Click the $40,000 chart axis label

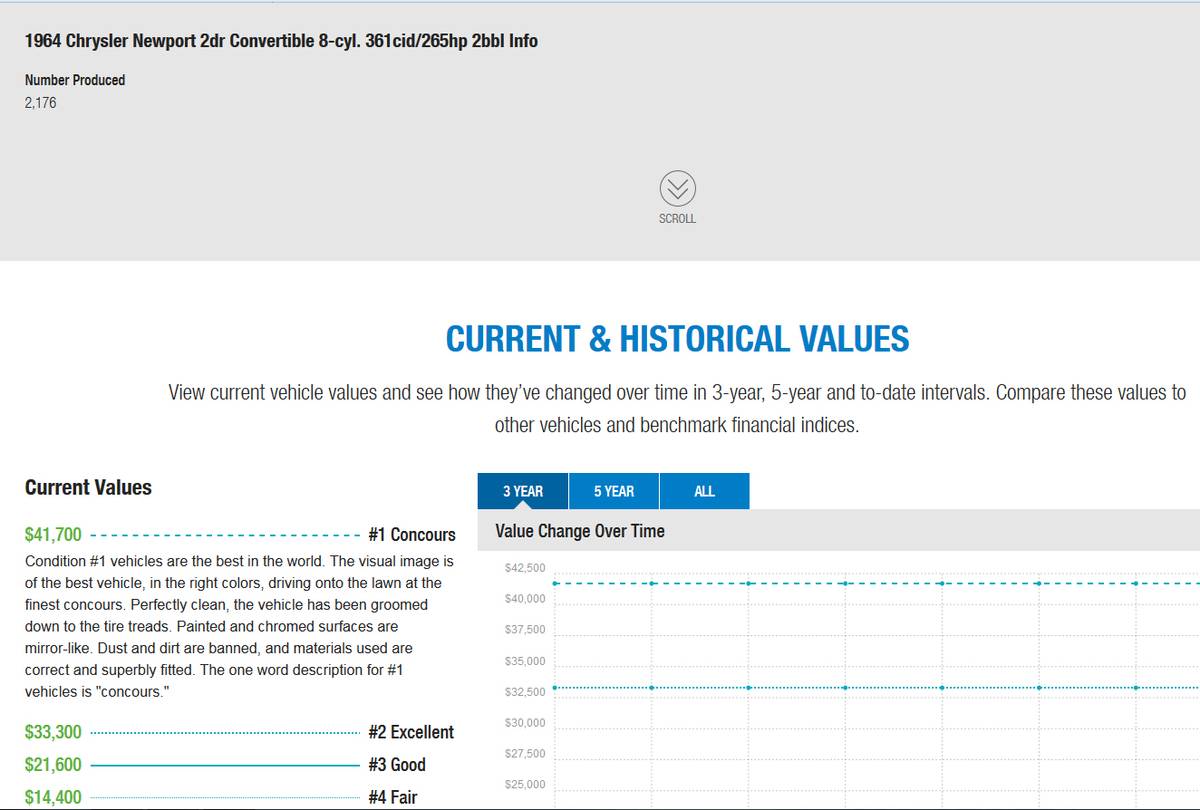click(525, 599)
